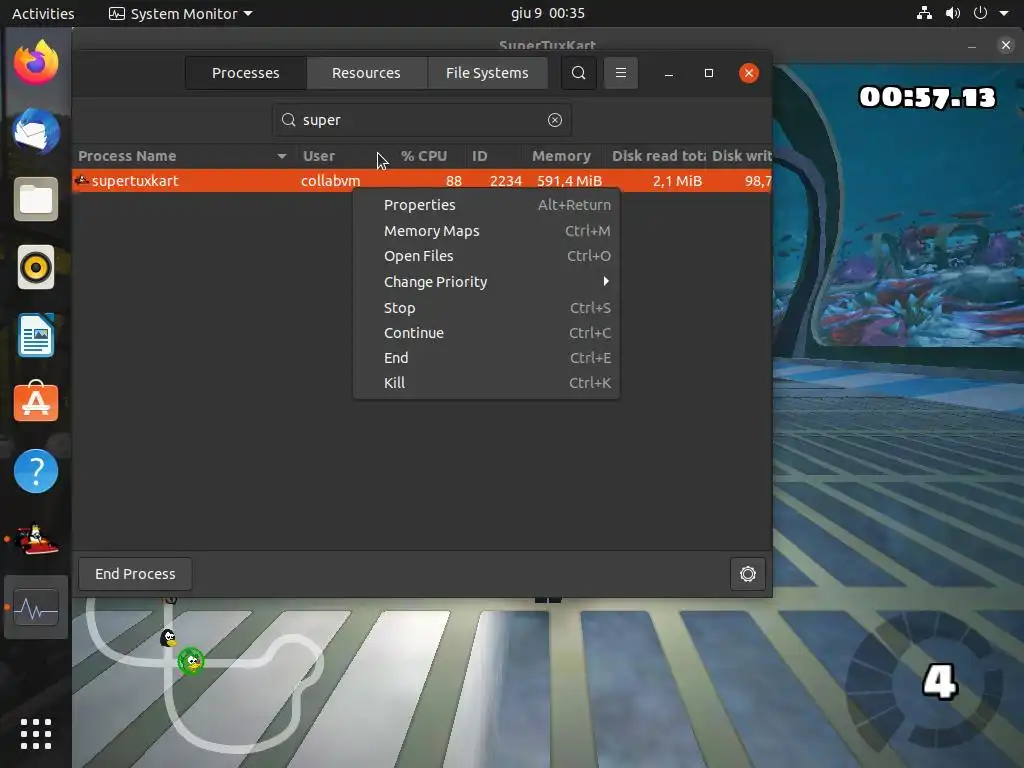Open the Activities overview
This screenshot has height=768, width=1024.
[43, 14]
